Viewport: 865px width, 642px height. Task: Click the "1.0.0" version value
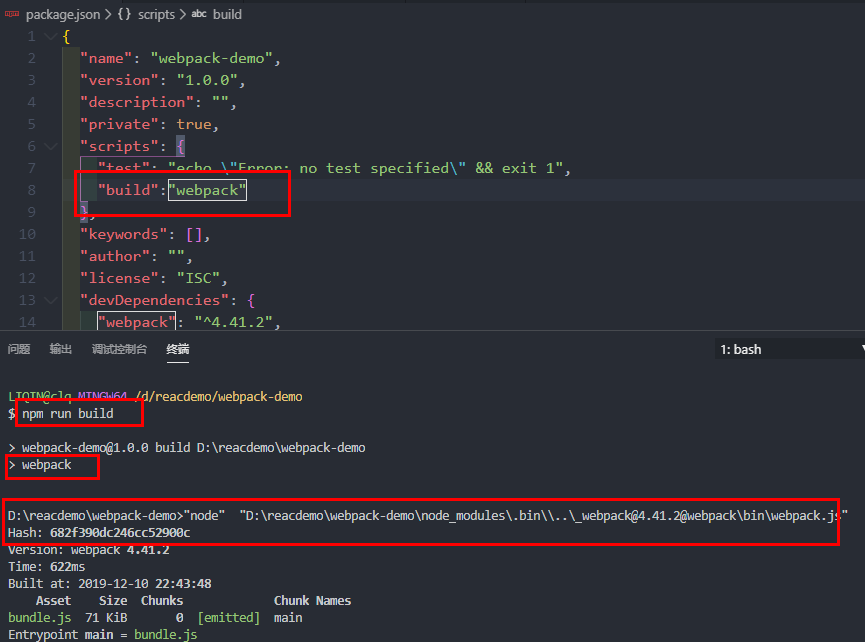(207, 81)
